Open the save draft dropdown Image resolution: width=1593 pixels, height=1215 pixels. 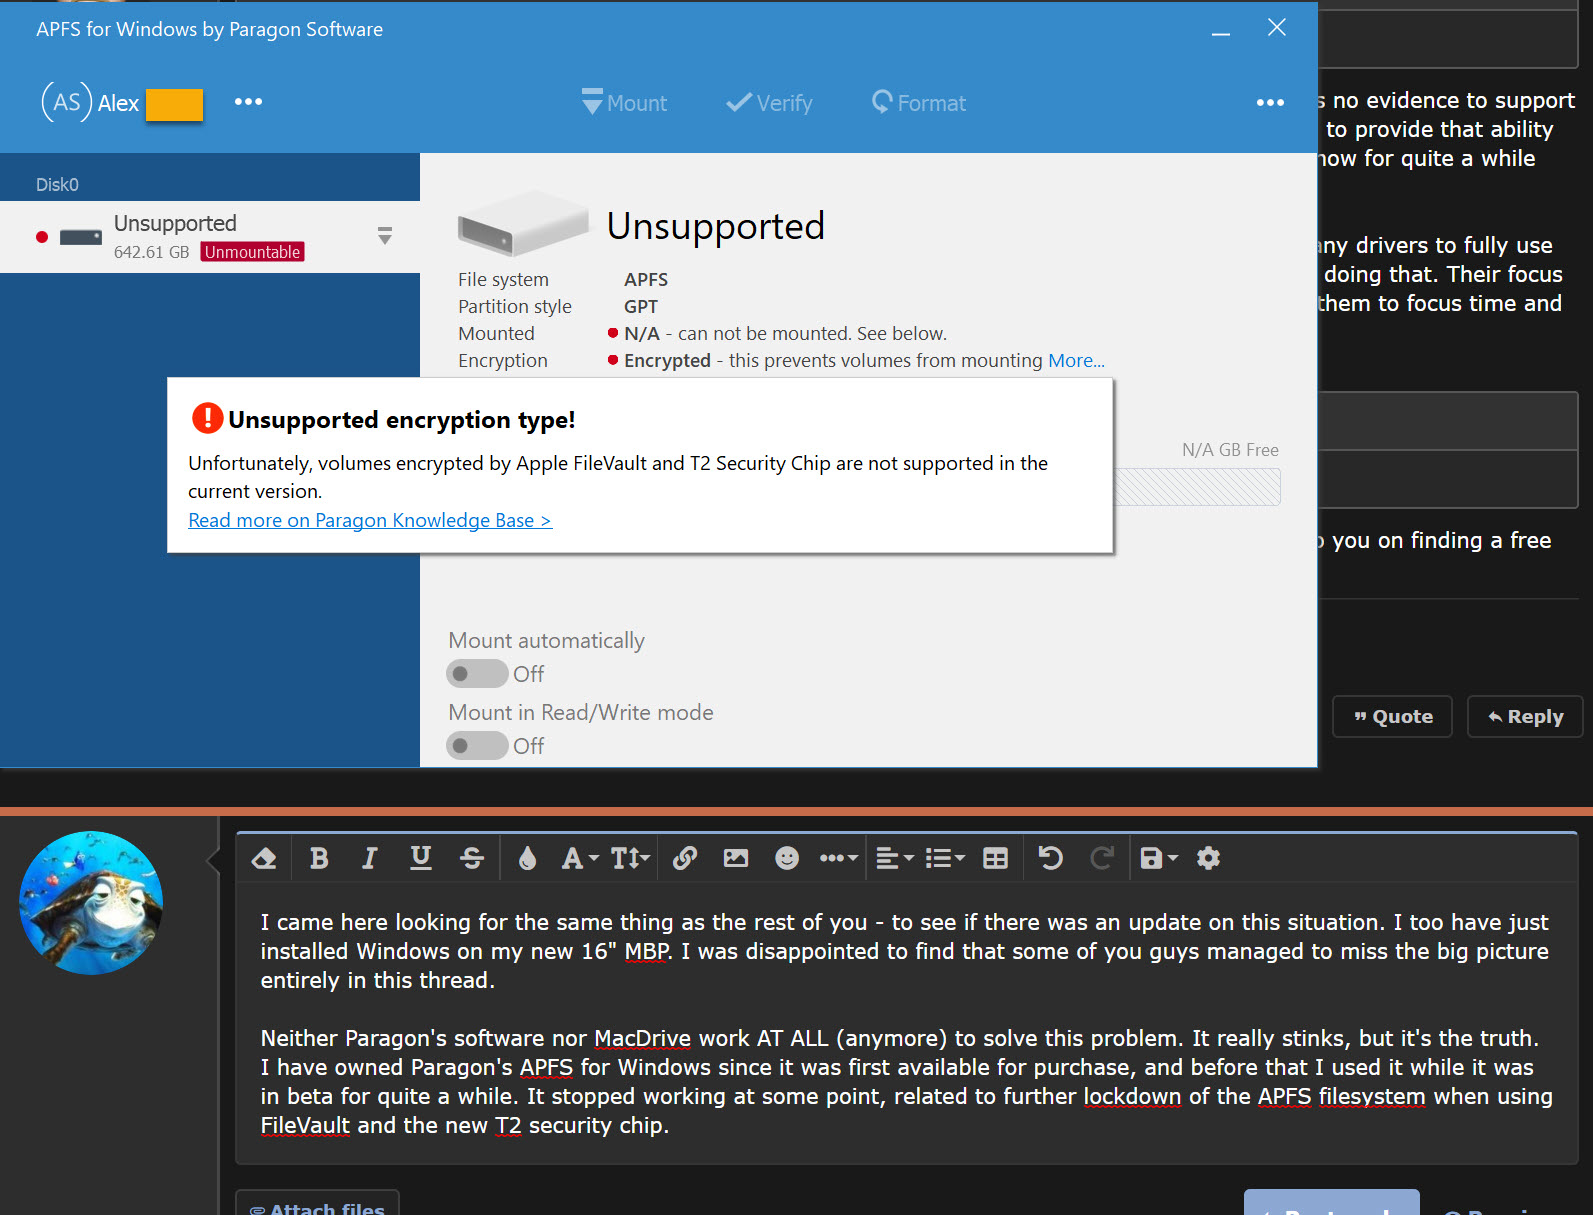pos(1159,858)
